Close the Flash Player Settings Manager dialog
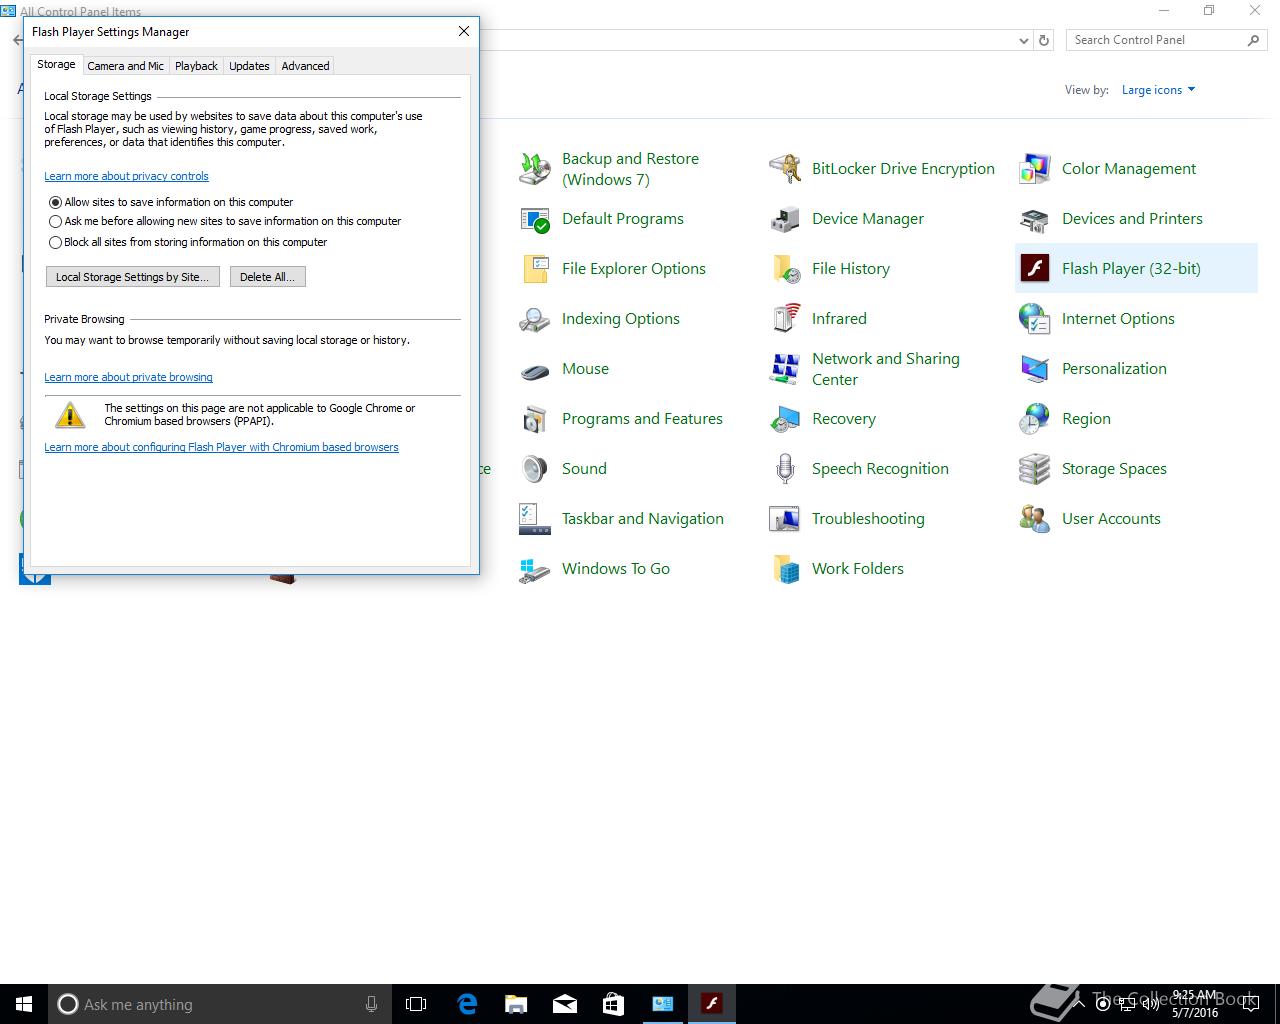The width and height of the screenshot is (1280, 1024). (x=464, y=31)
